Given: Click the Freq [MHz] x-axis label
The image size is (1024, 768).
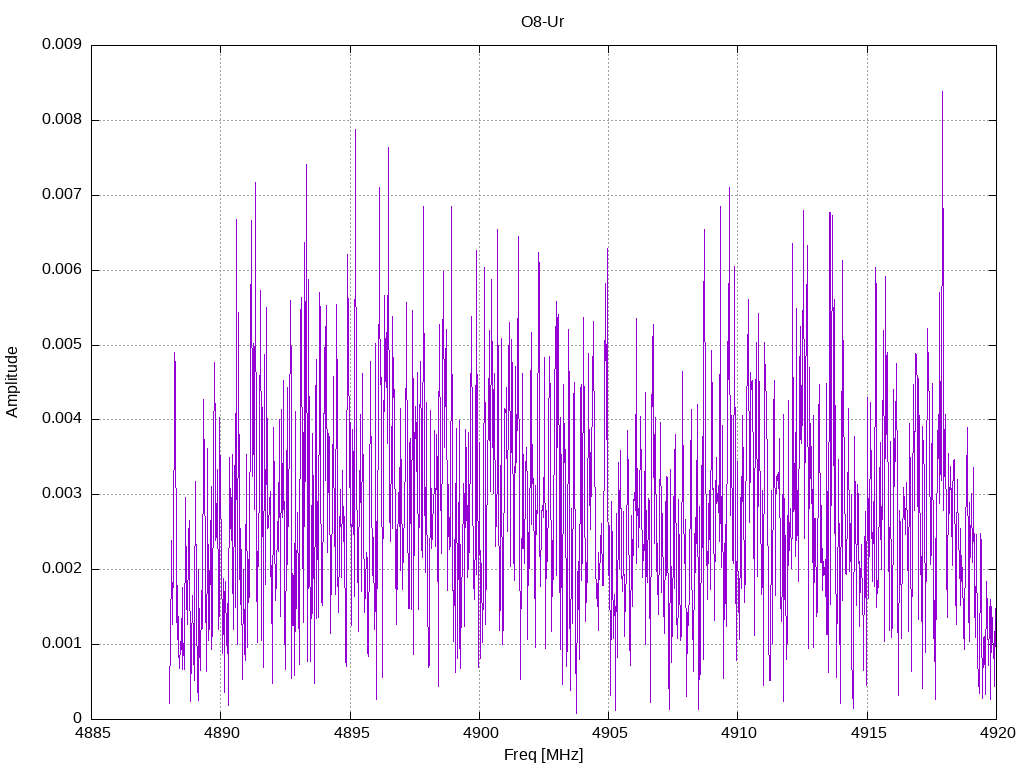Looking at the screenshot, I should tap(543, 755).
